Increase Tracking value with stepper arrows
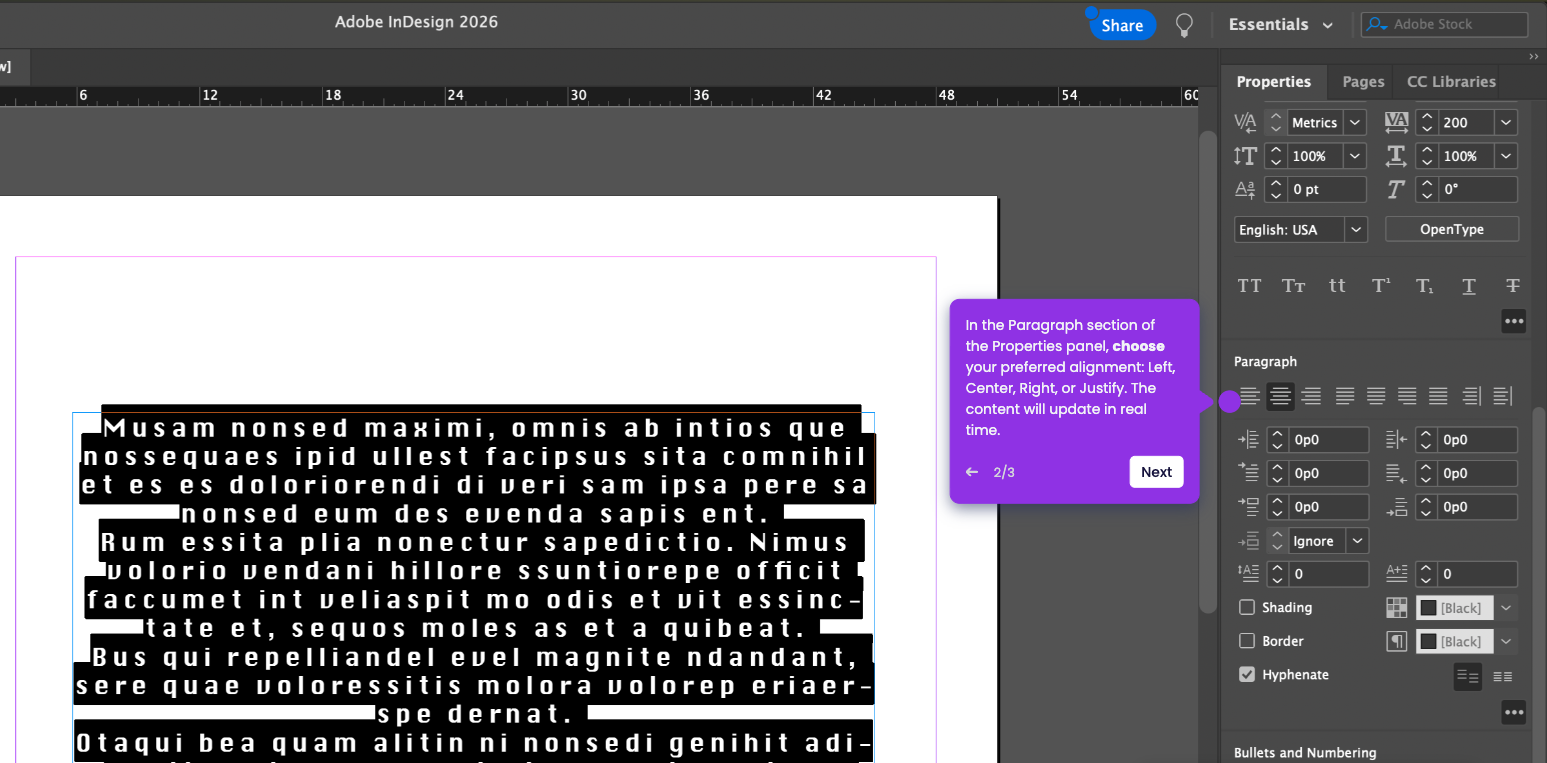 click(1428, 117)
